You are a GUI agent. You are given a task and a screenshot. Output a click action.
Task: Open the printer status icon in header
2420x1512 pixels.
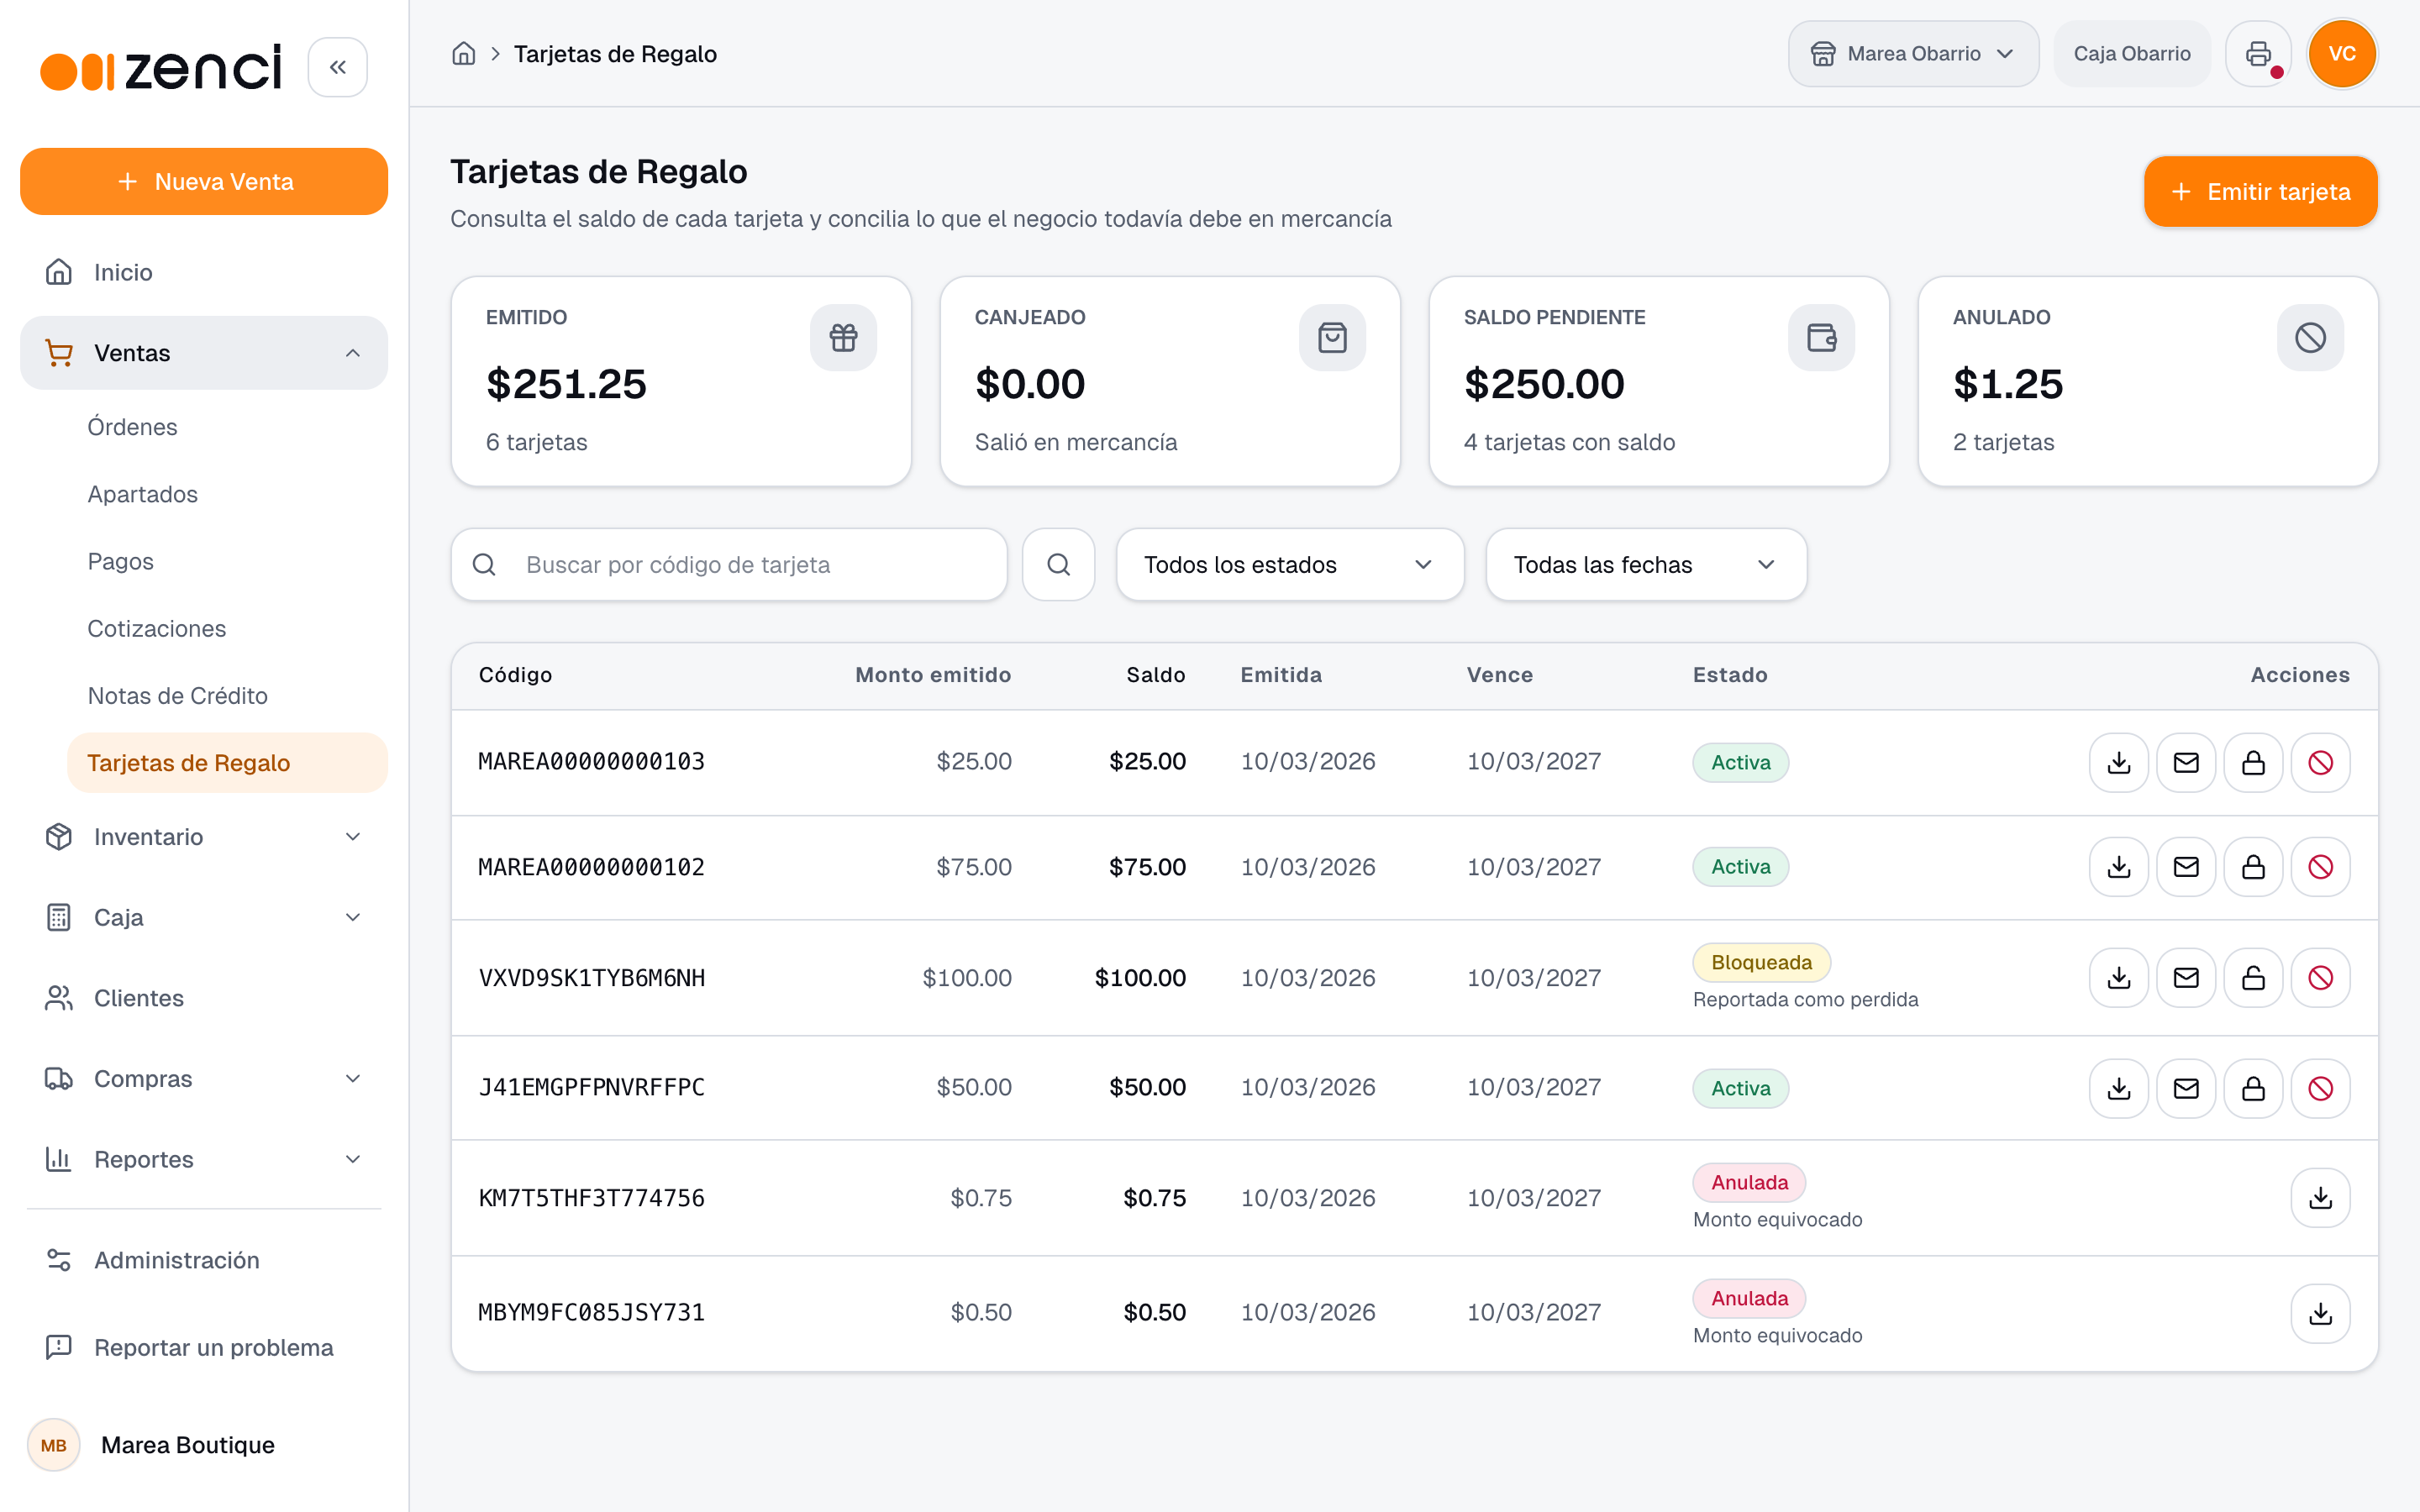point(2258,54)
